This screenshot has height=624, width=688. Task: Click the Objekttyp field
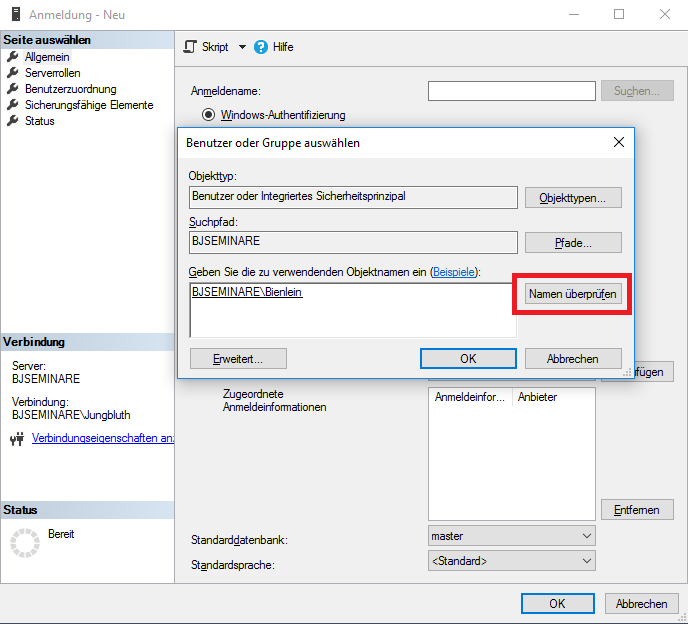(x=353, y=197)
